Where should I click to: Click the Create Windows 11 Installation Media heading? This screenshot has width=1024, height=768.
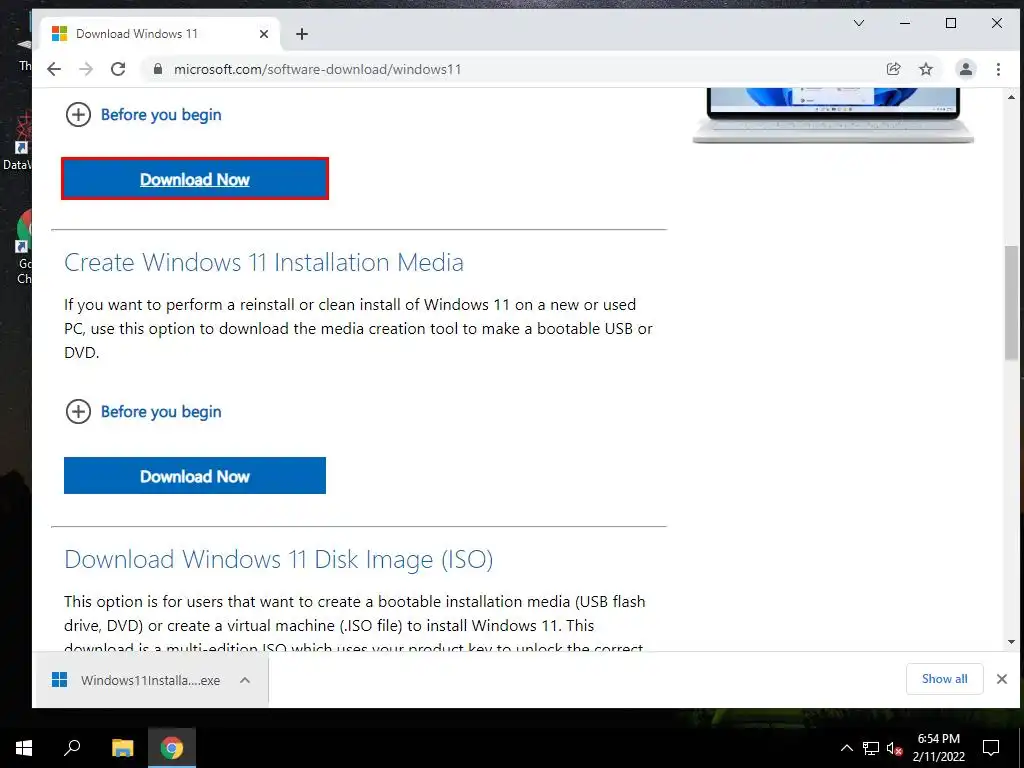pos(264,263)
